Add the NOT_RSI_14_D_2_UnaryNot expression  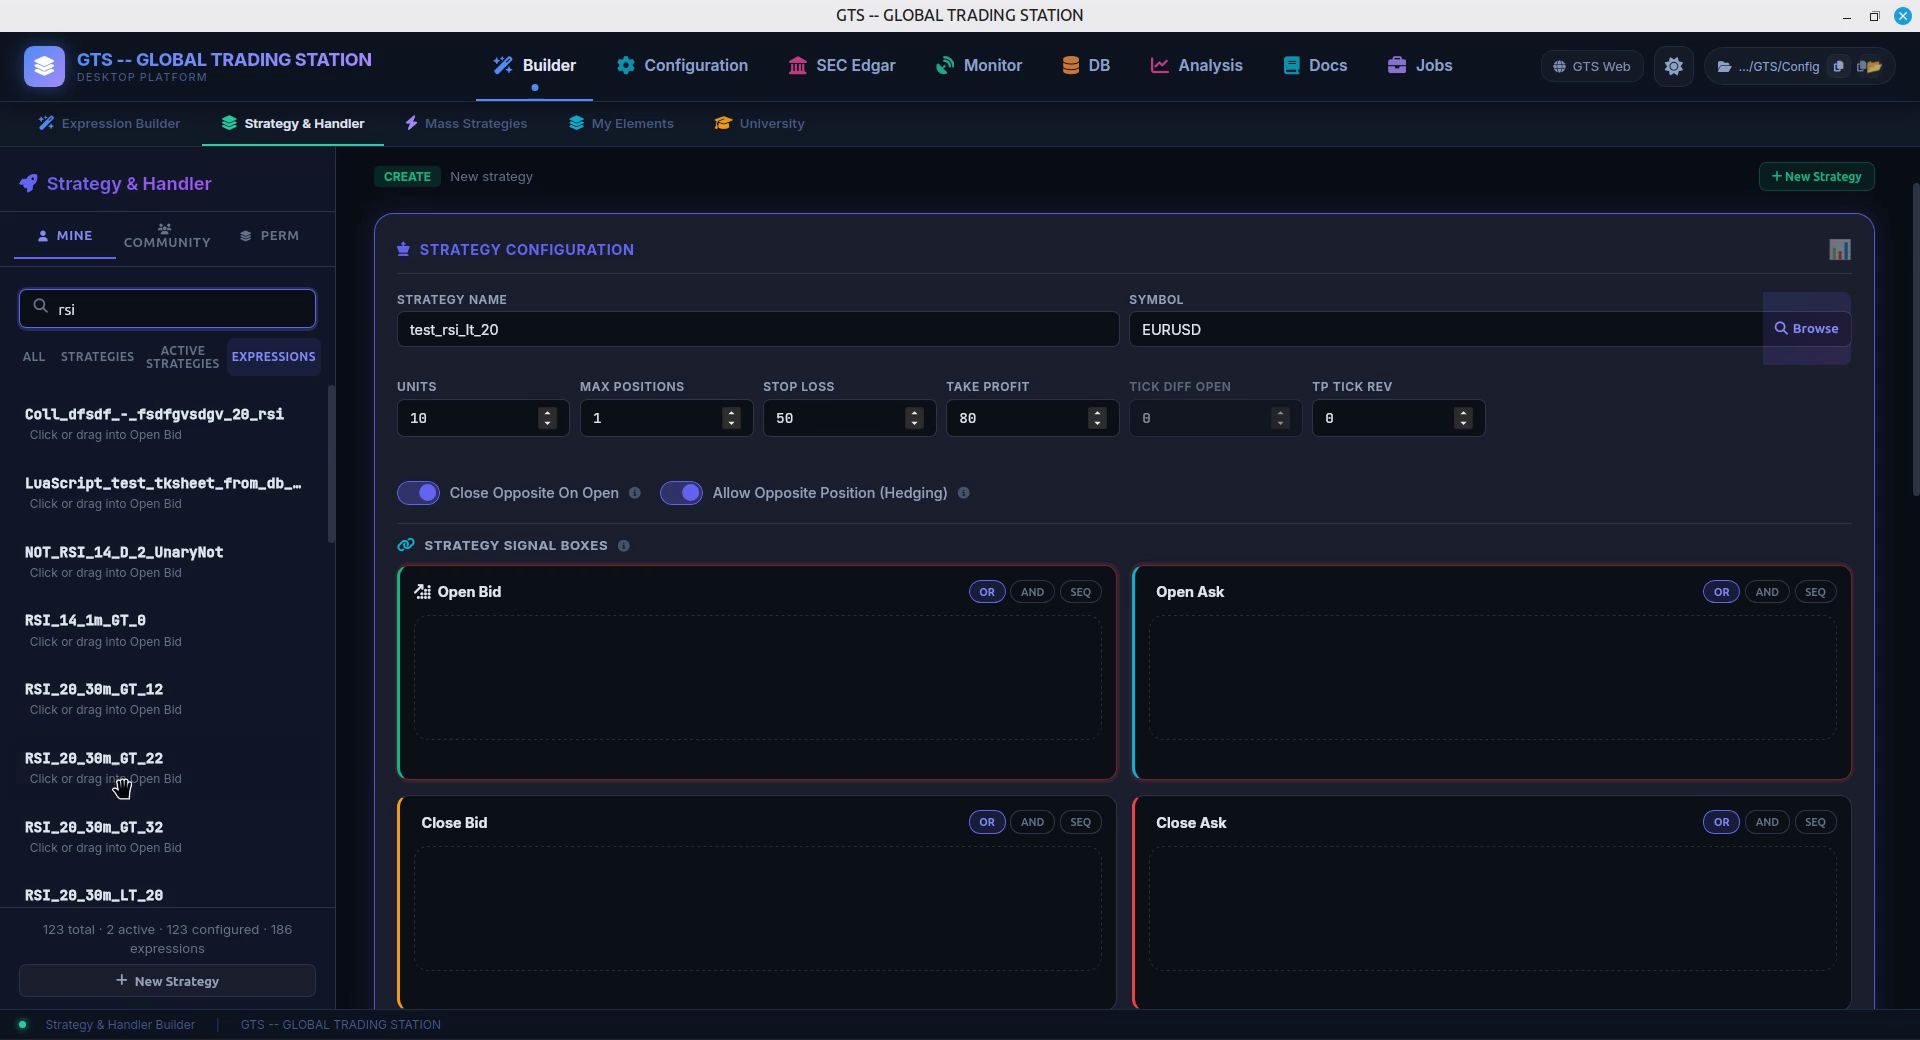coord(167,561)
